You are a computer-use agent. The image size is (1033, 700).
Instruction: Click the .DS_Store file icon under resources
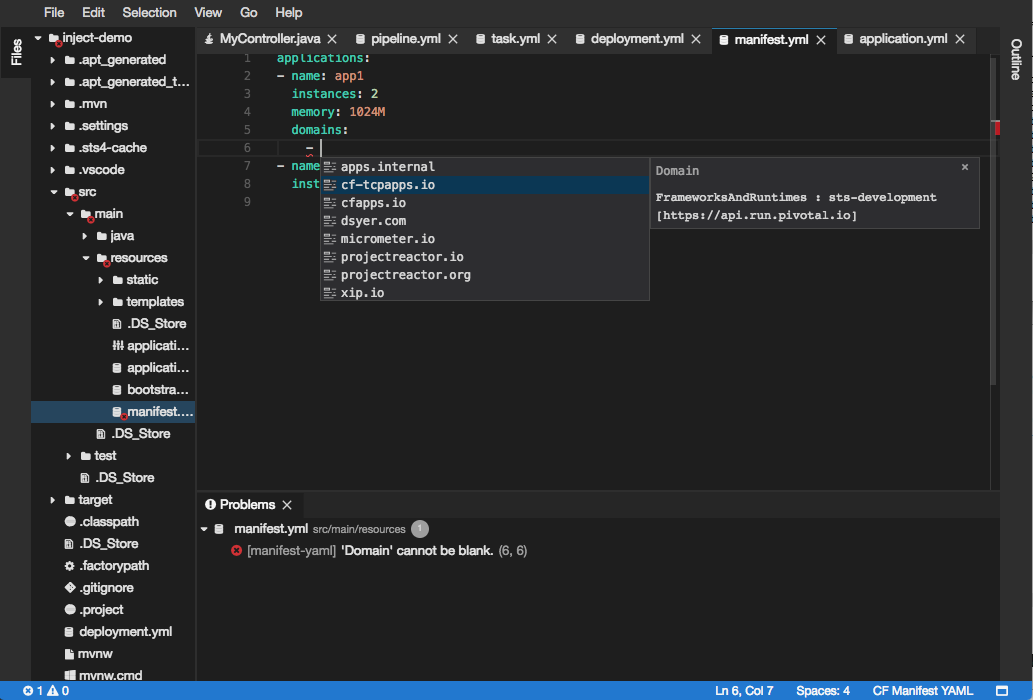pyautogui.click(x=118, y=323)
